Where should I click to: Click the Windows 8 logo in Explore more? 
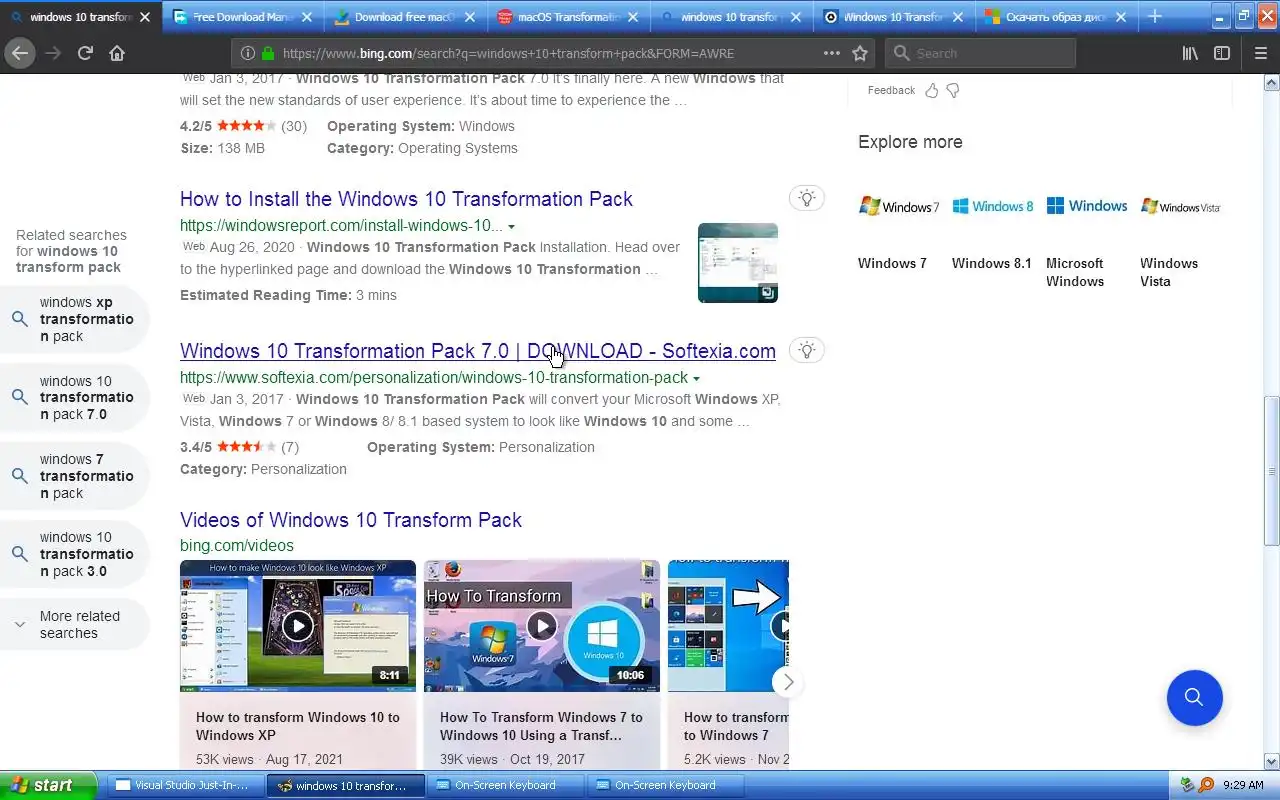[x=992, y=206]
